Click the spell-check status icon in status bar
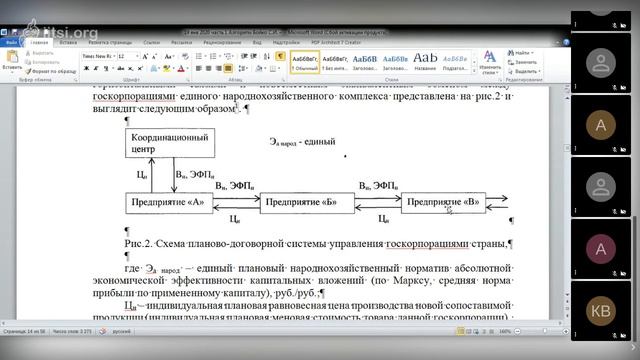The height and width of the screenshot is (360, 640). pos(103,331)
